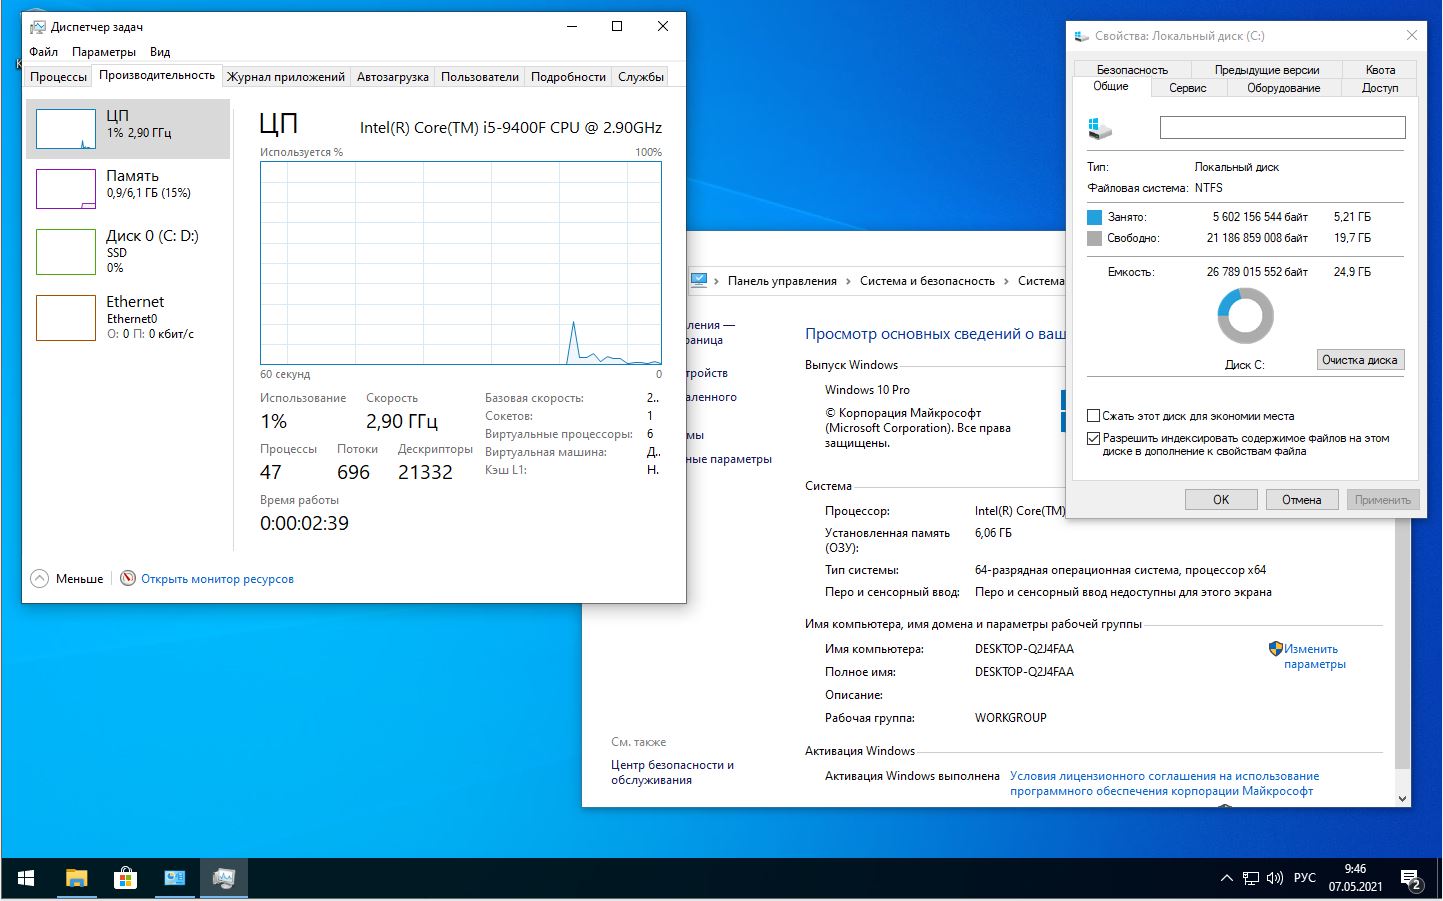Expand arrow after Панель управления breadcrumb

click(x=848, y=281)
